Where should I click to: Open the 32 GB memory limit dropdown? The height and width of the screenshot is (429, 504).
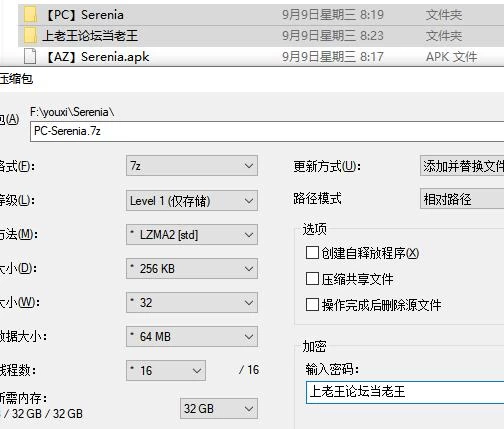click(219, 408)
